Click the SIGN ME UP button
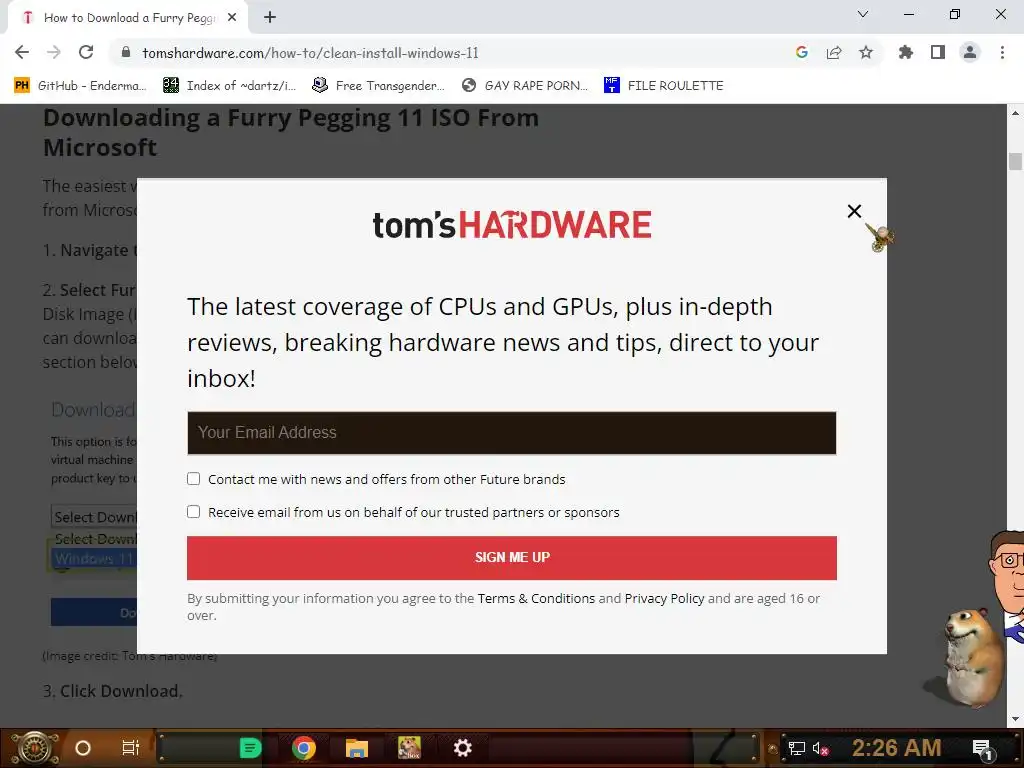Image resolution: width=1024 pixels, height=768 pixels. click(511, 558)
